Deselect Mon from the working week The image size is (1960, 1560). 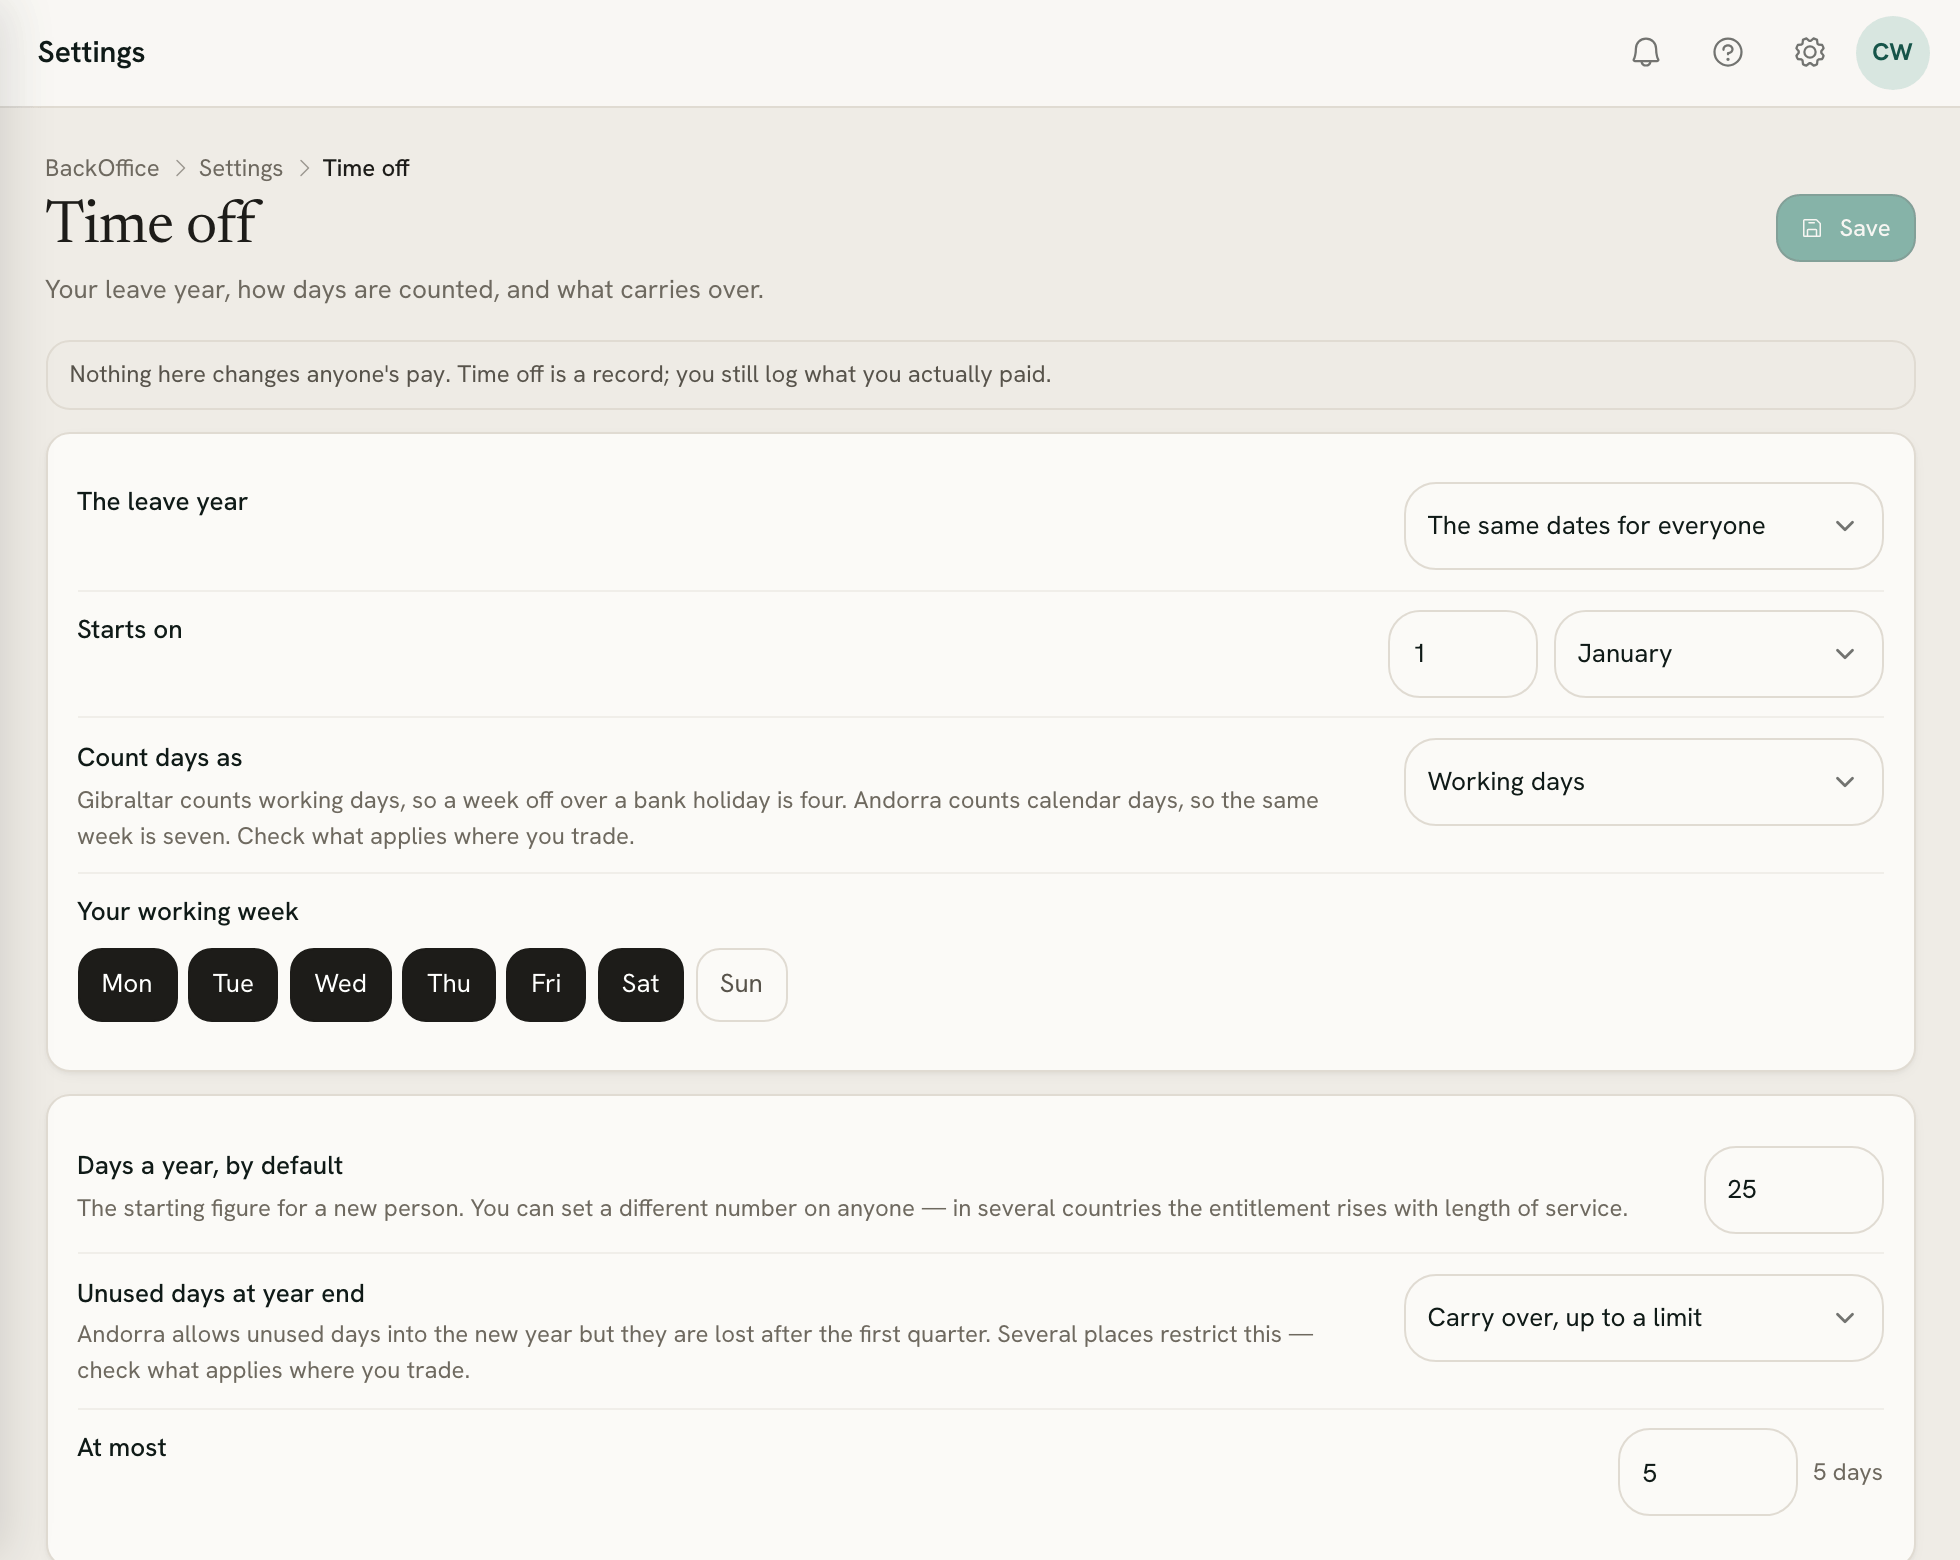[127, 984]
